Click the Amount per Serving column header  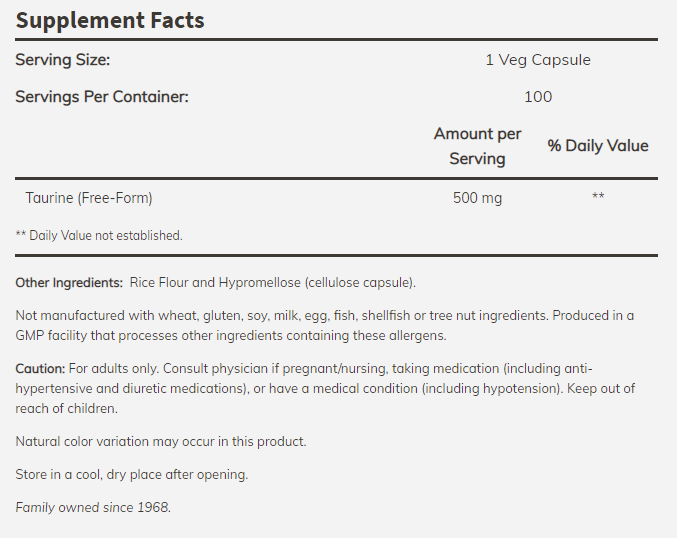click(477, 146)
